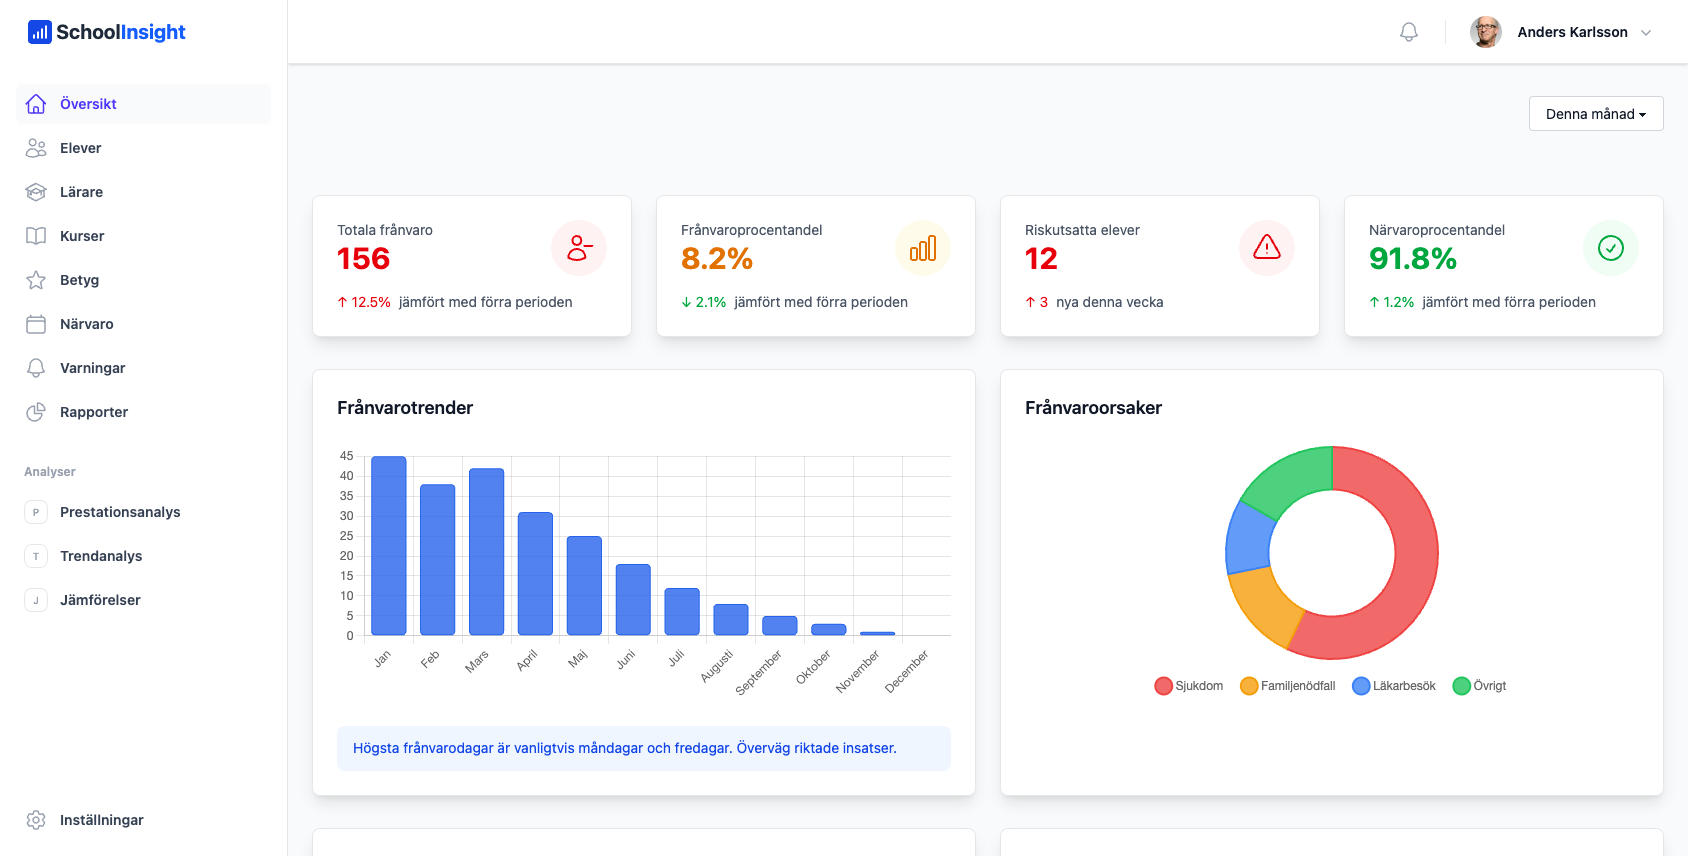Toggle Familjenödfall legend entry
The width and height of the screenshot is (1688, 856).
[x=1287, y=686]
